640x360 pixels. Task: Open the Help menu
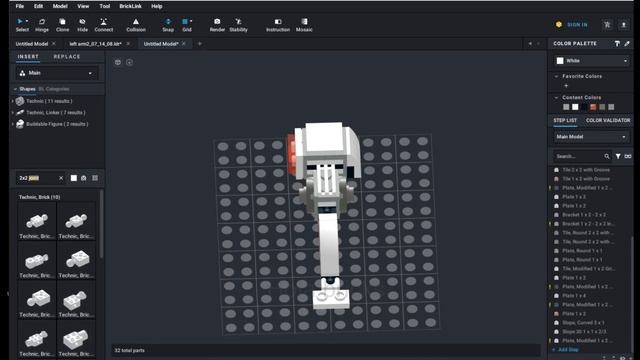tap(157, 6)
